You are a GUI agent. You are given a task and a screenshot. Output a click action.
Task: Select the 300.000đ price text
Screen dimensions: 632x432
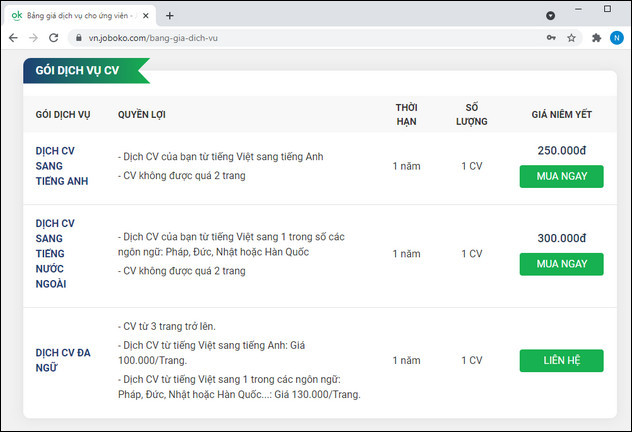561,238
